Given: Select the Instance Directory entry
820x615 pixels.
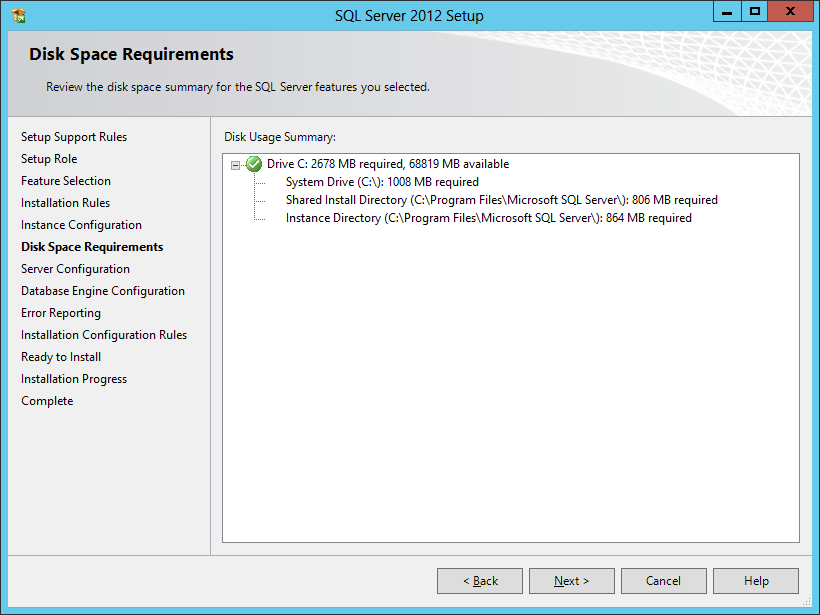Looking at the screenshot, I should (488, 218).
